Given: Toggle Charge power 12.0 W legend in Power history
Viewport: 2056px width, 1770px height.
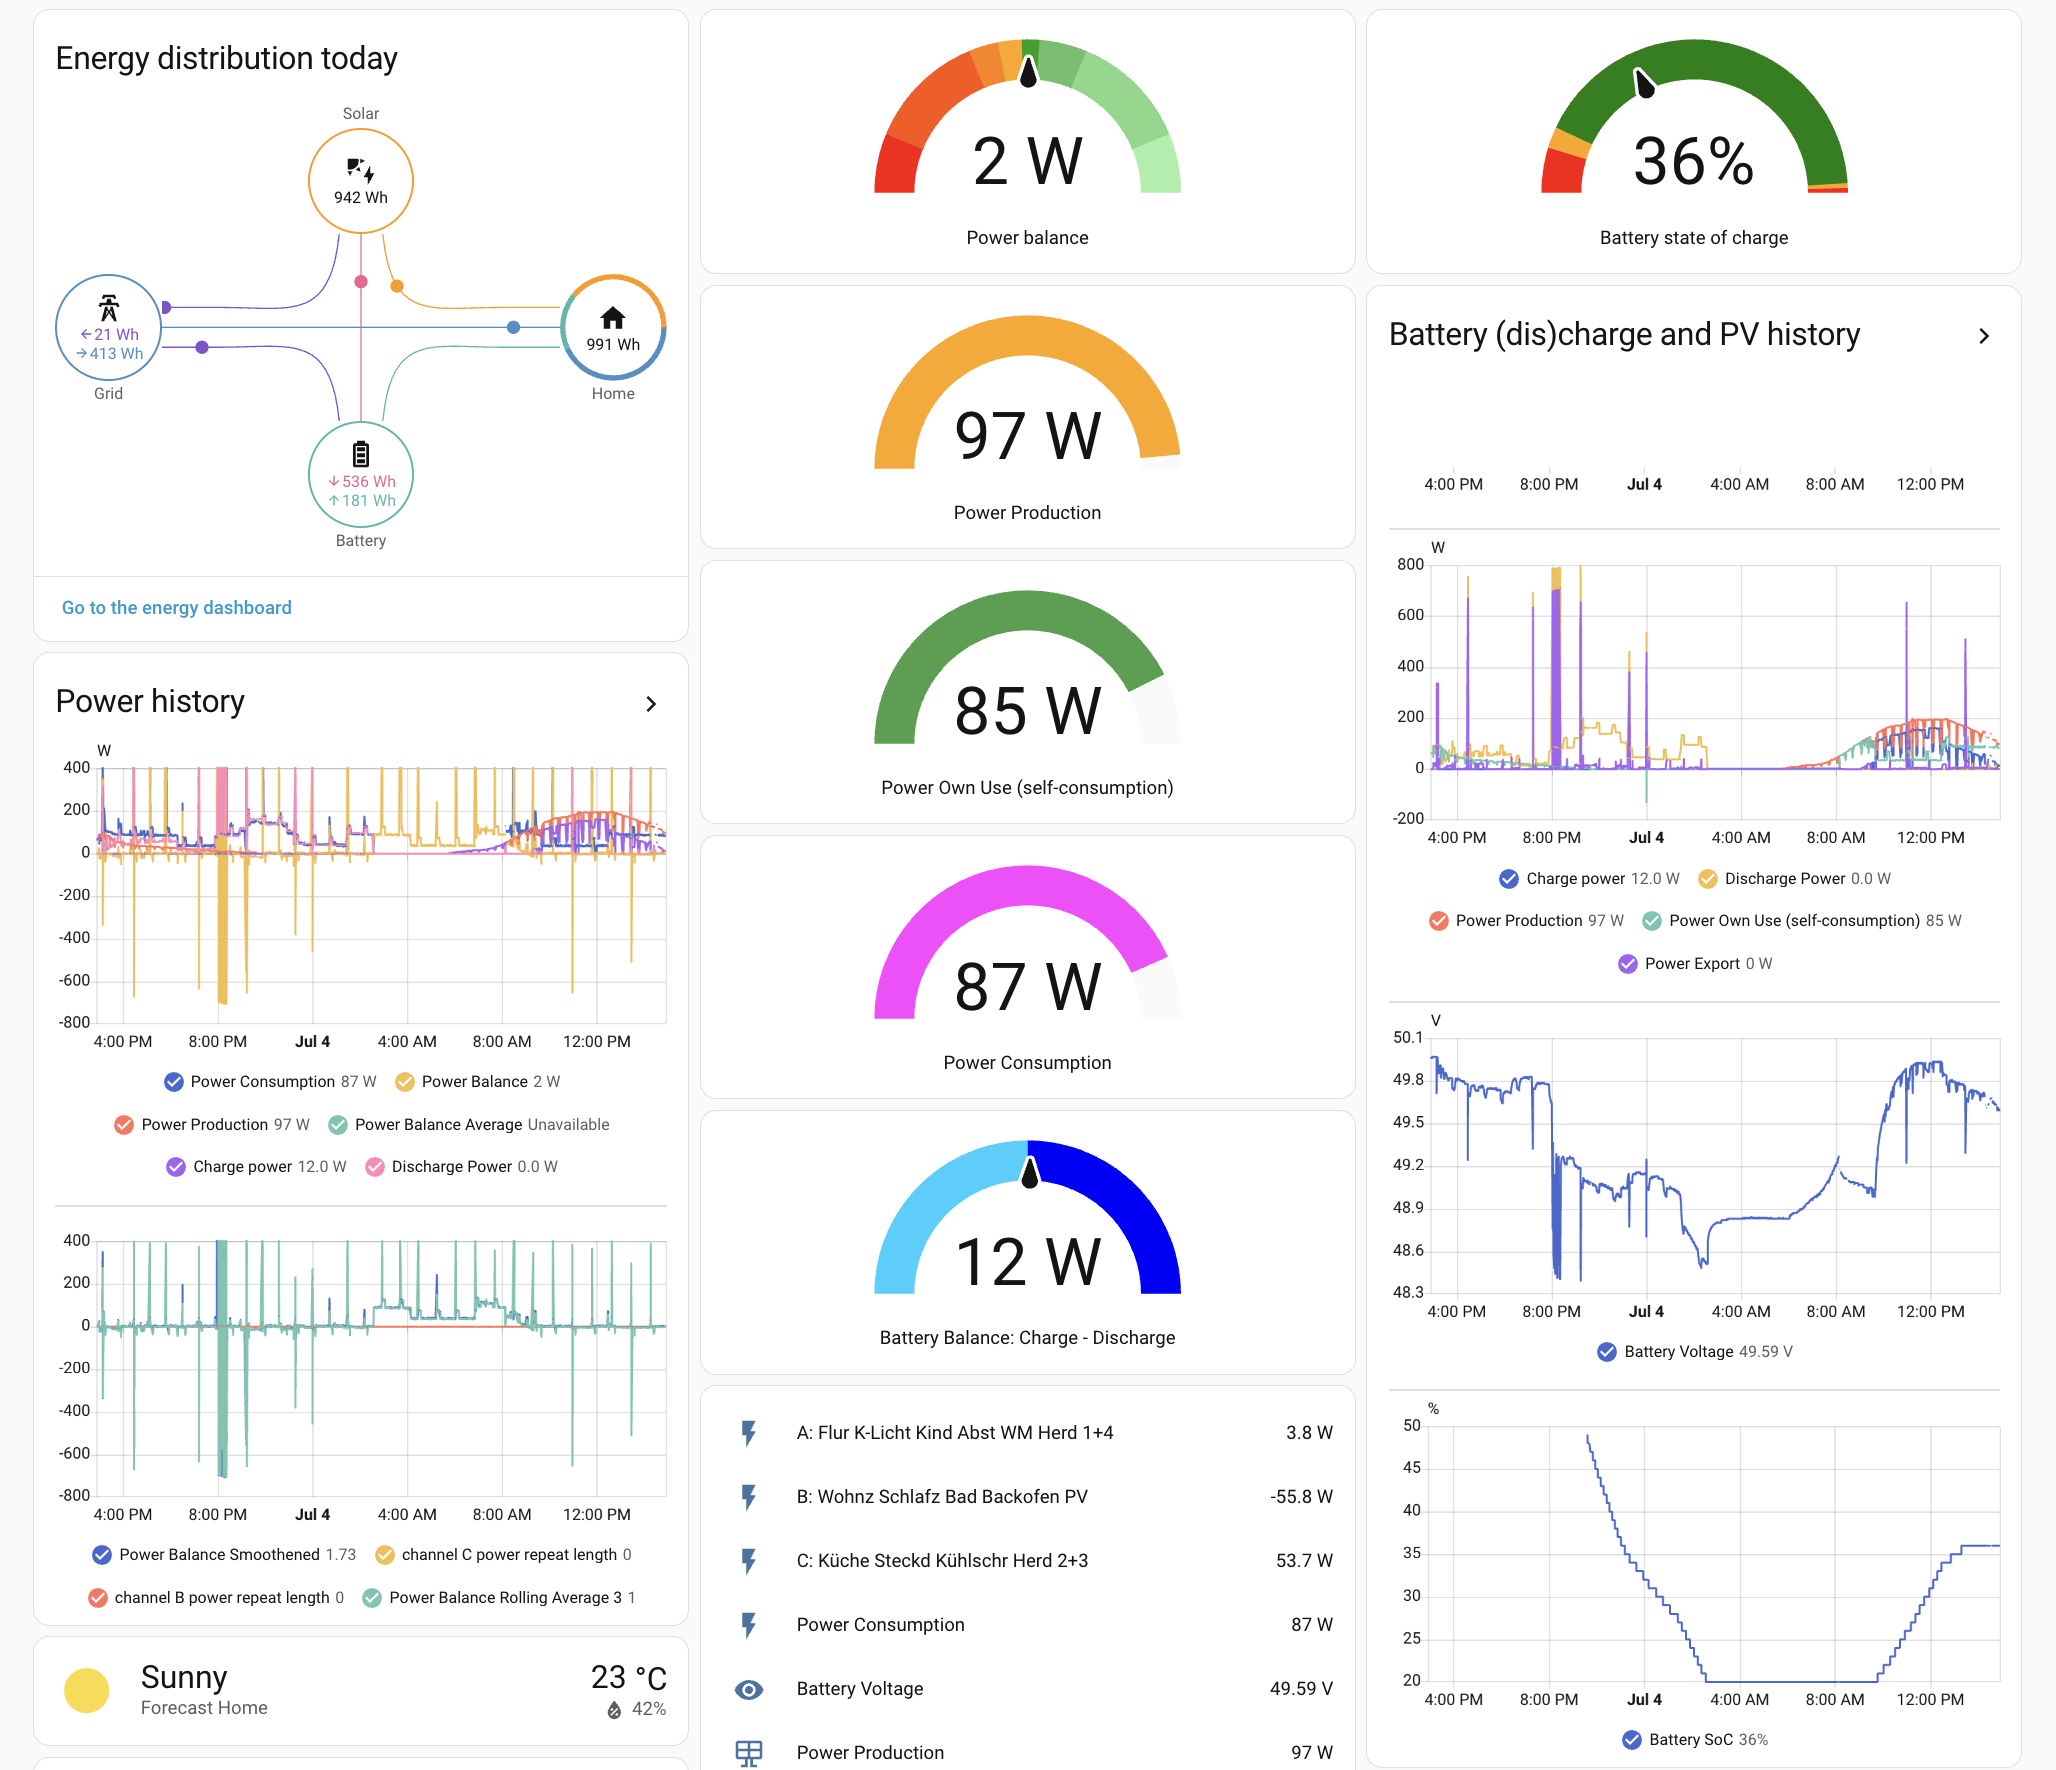Looking at the screenshot, I should [256, 1167].
